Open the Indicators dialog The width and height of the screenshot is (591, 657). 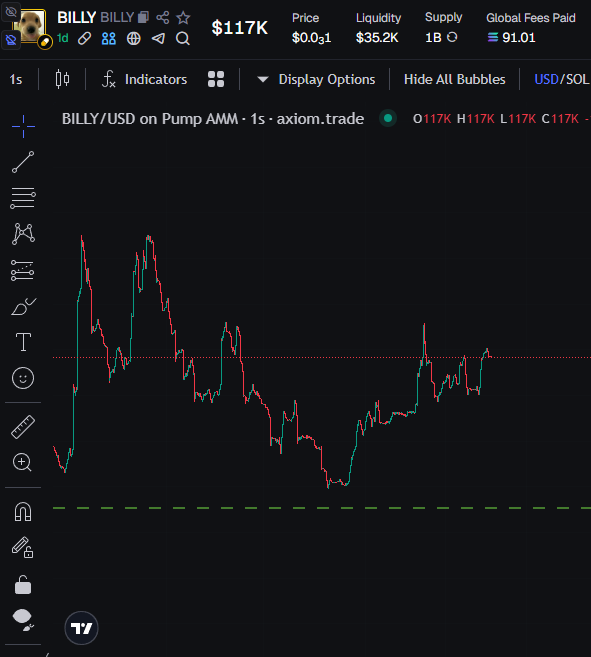tap(145, 79)
